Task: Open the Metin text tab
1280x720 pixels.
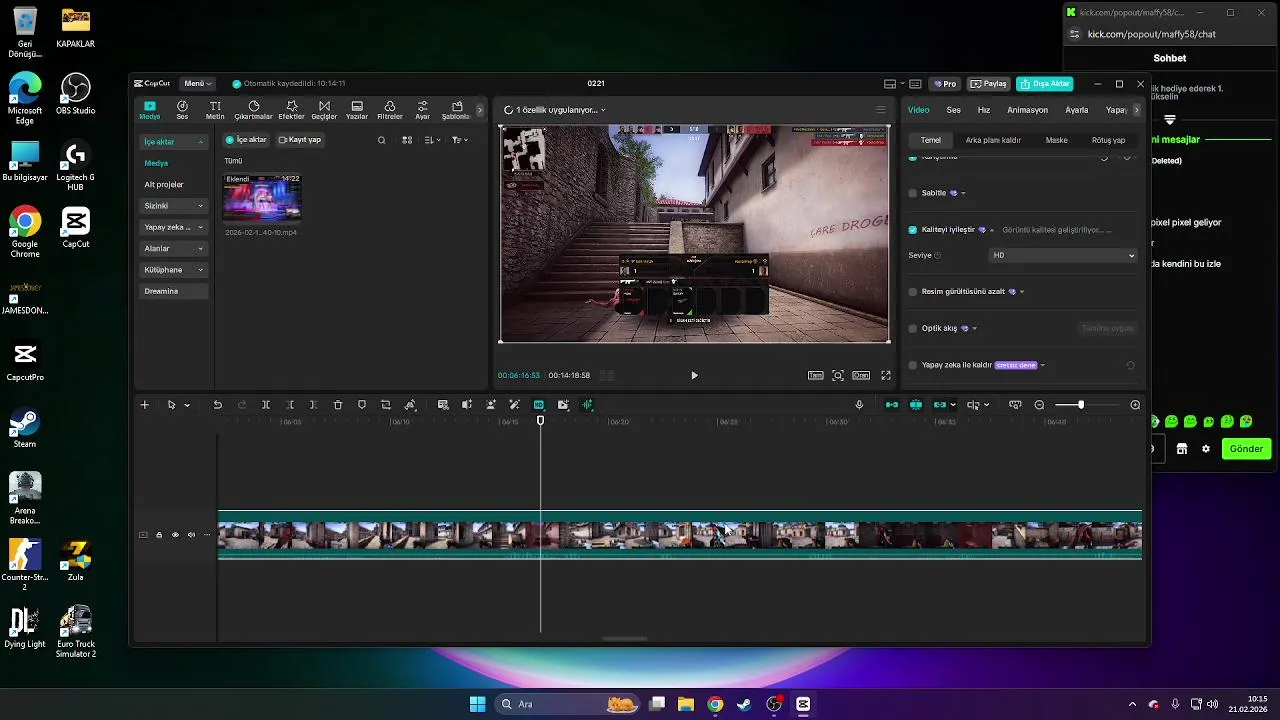Action: pos(215,110)
